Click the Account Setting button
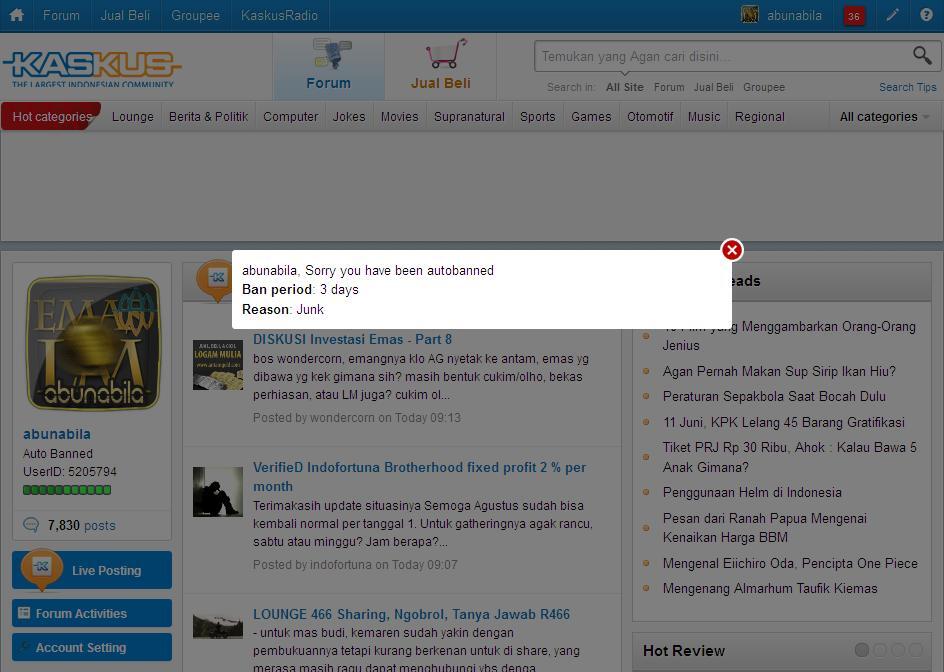The image size is (944, 672). point(92,647)
